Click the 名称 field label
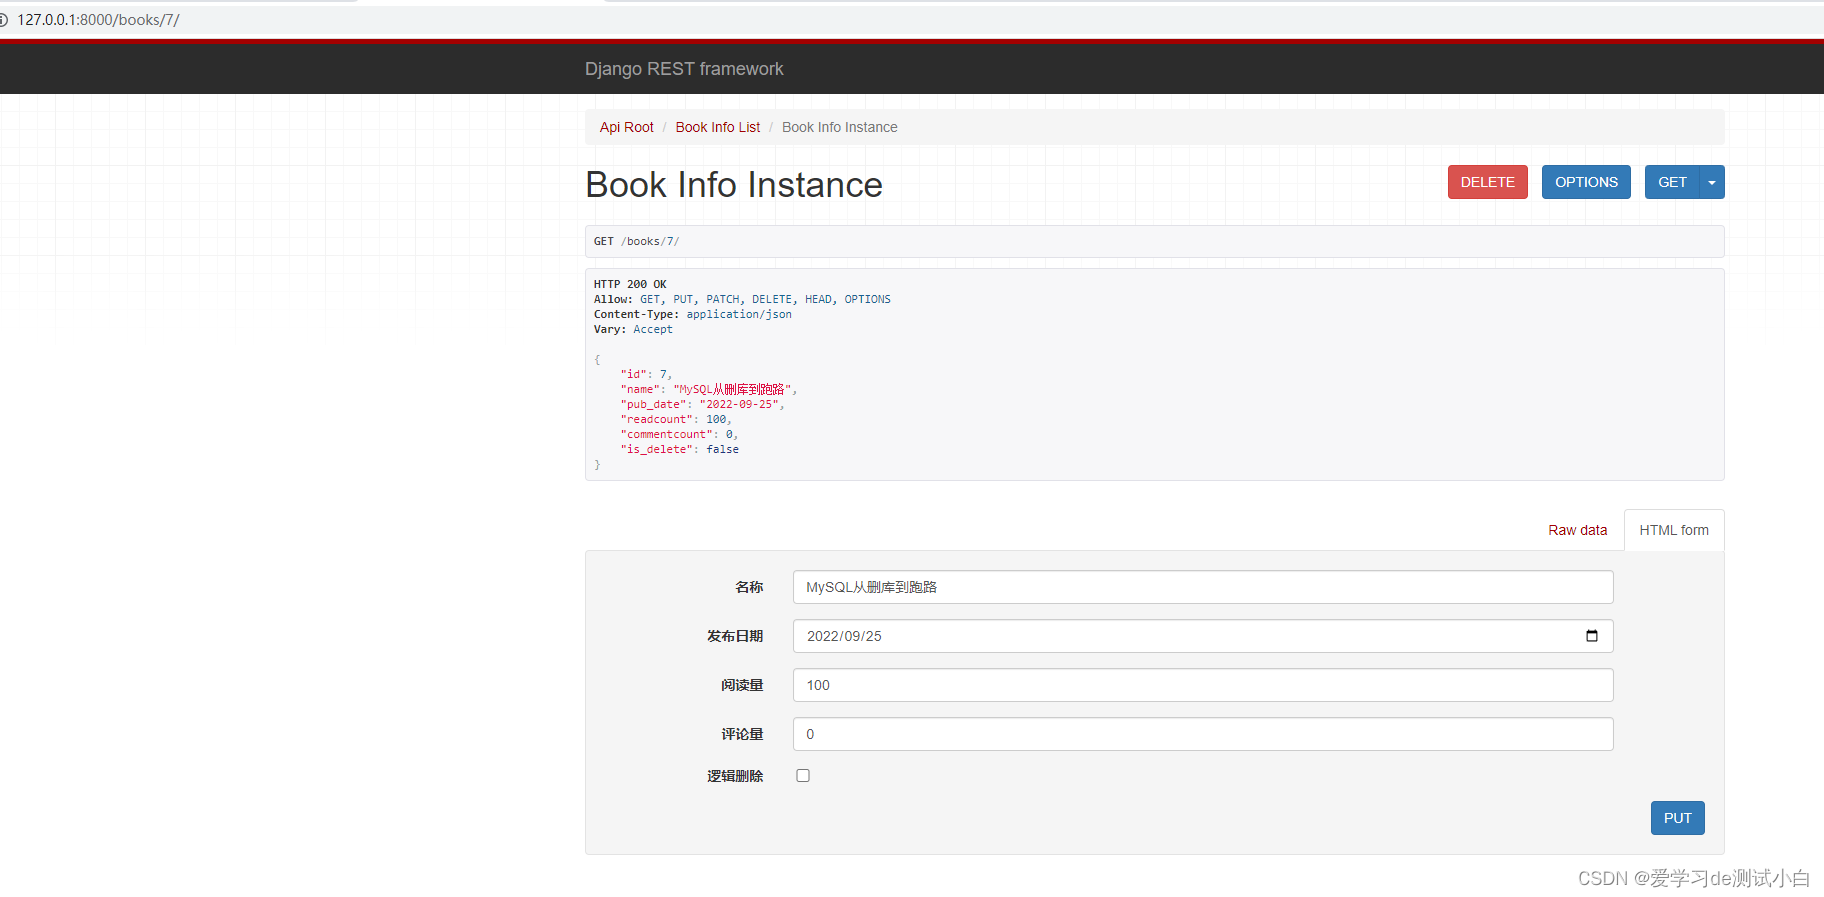1824x897 pixels. [x=749, y=587]
